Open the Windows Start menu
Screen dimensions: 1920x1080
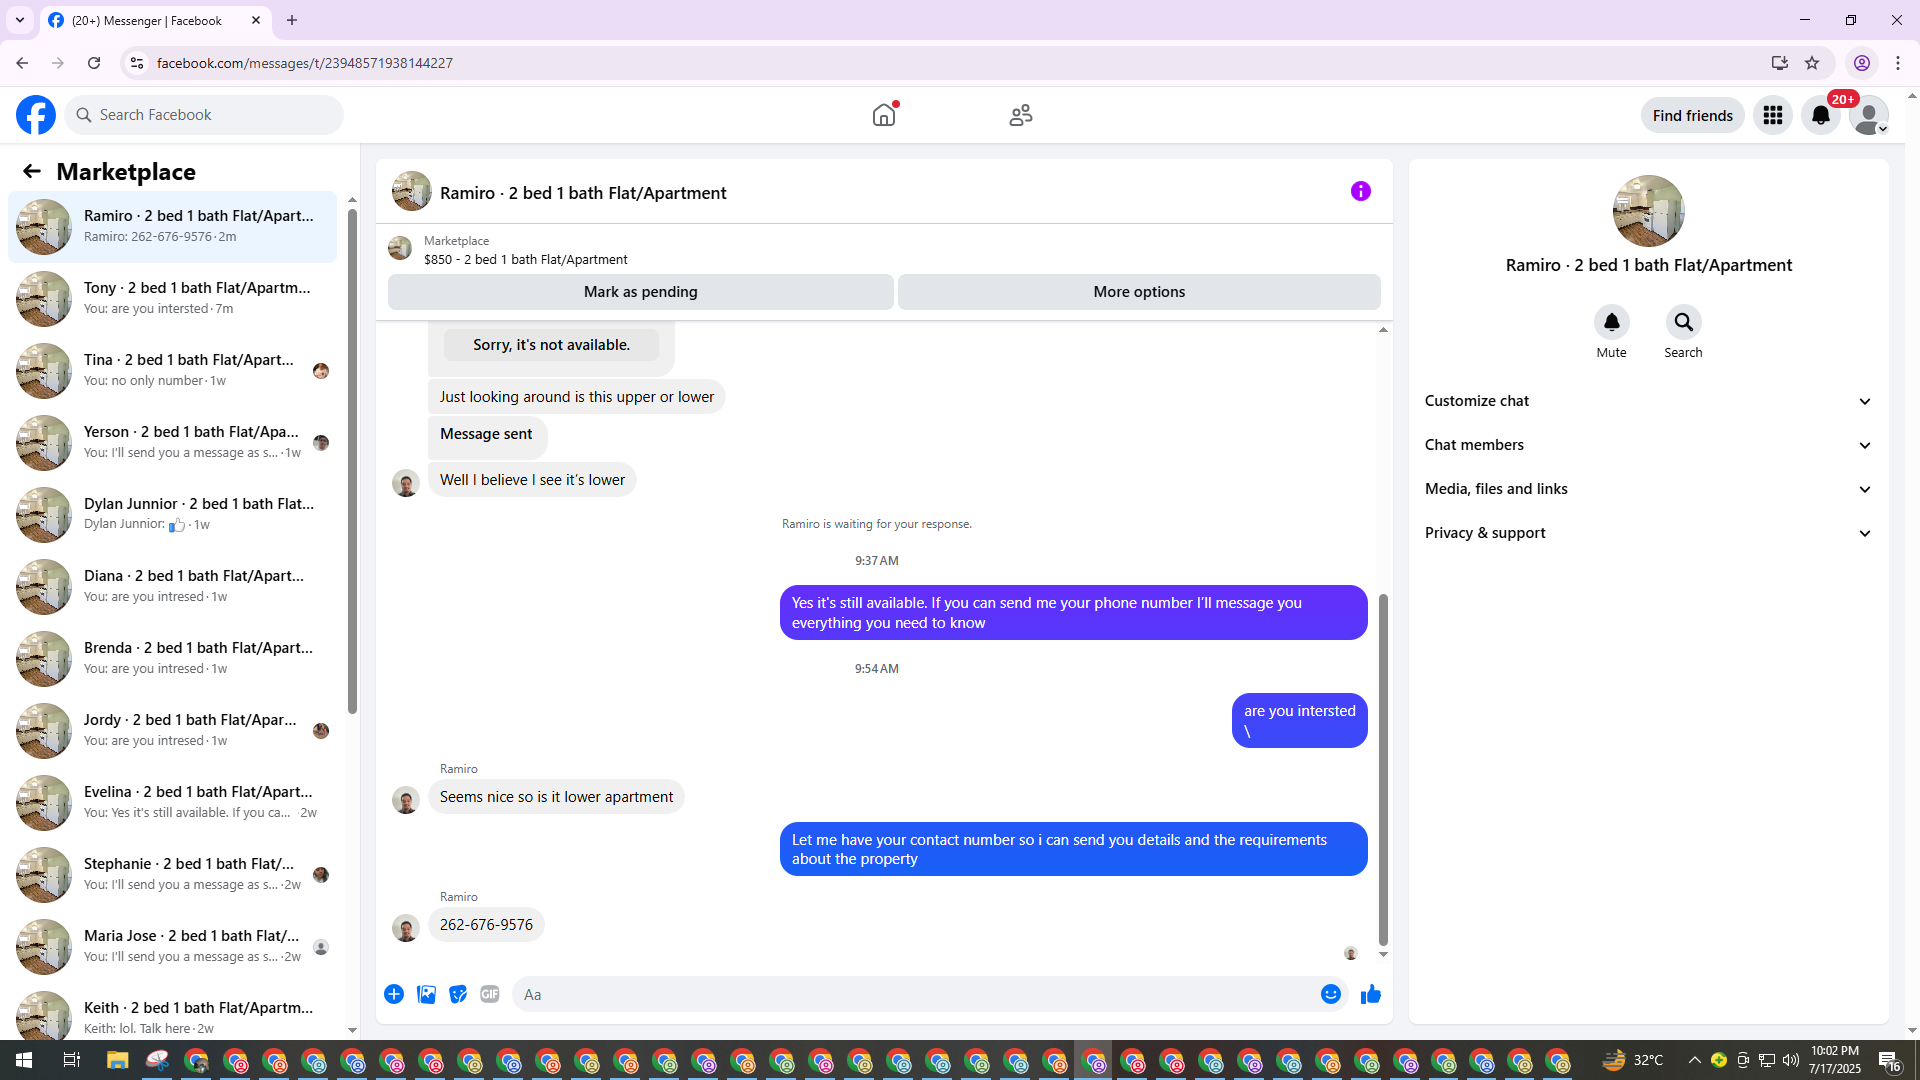click(24, 1060)
